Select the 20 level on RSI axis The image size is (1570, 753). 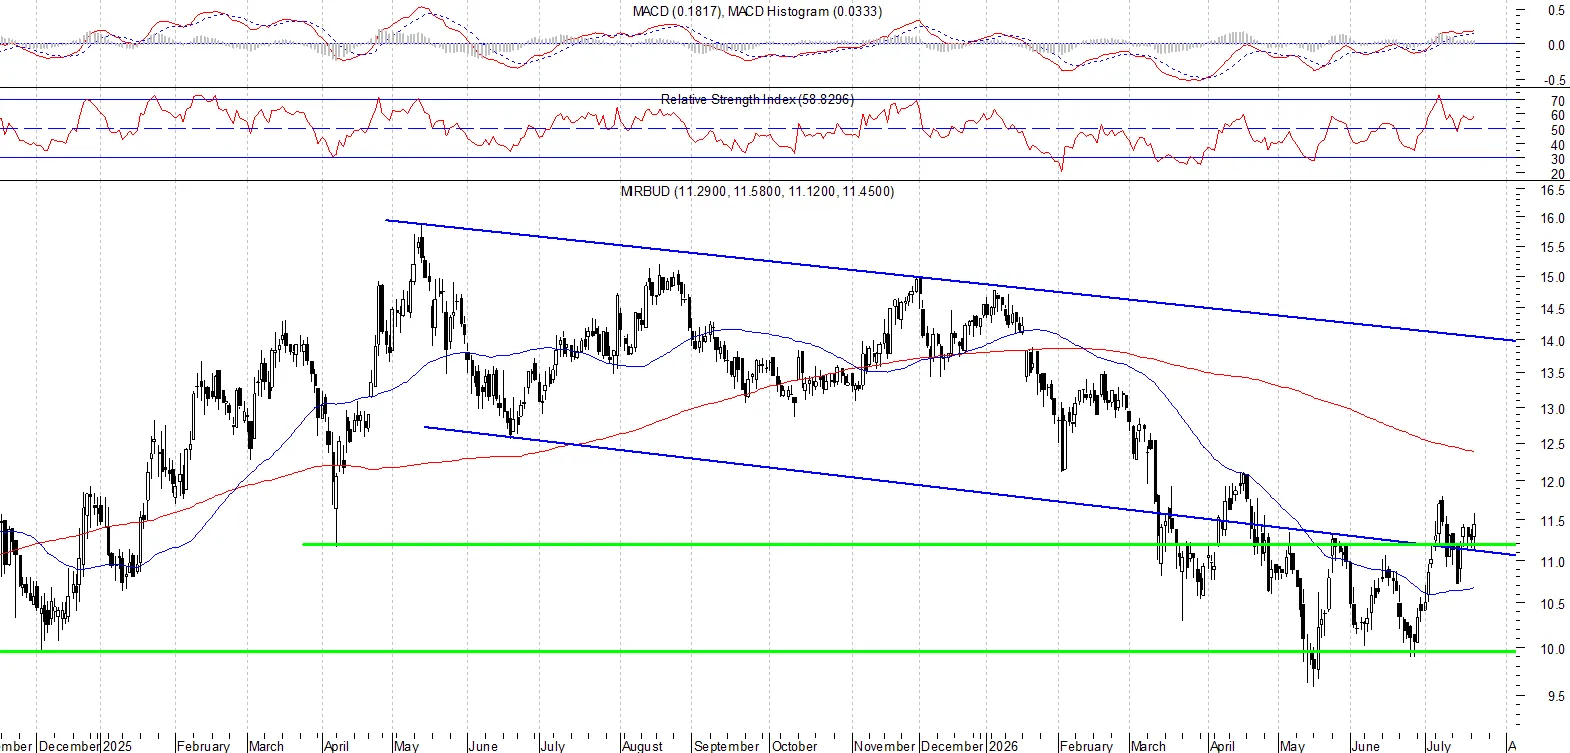tap(1558, 174)
